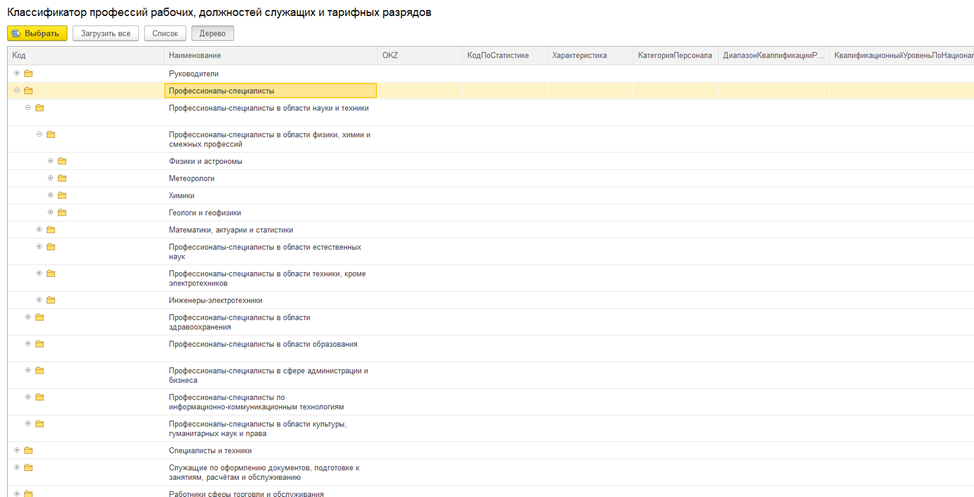This screenshot has width=974, height=497.
Task: Click folder icon for Инженеры-электротехники row
Action: [51, 300]
